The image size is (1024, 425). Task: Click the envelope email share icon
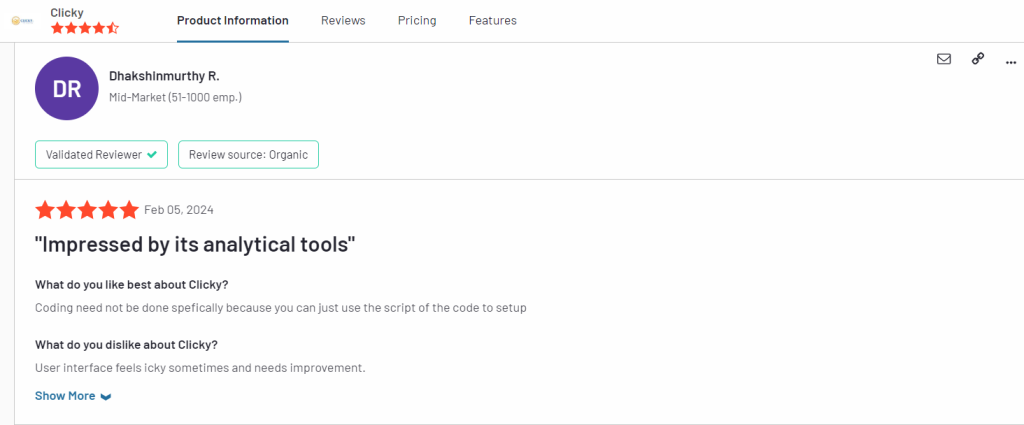(944, 59)
